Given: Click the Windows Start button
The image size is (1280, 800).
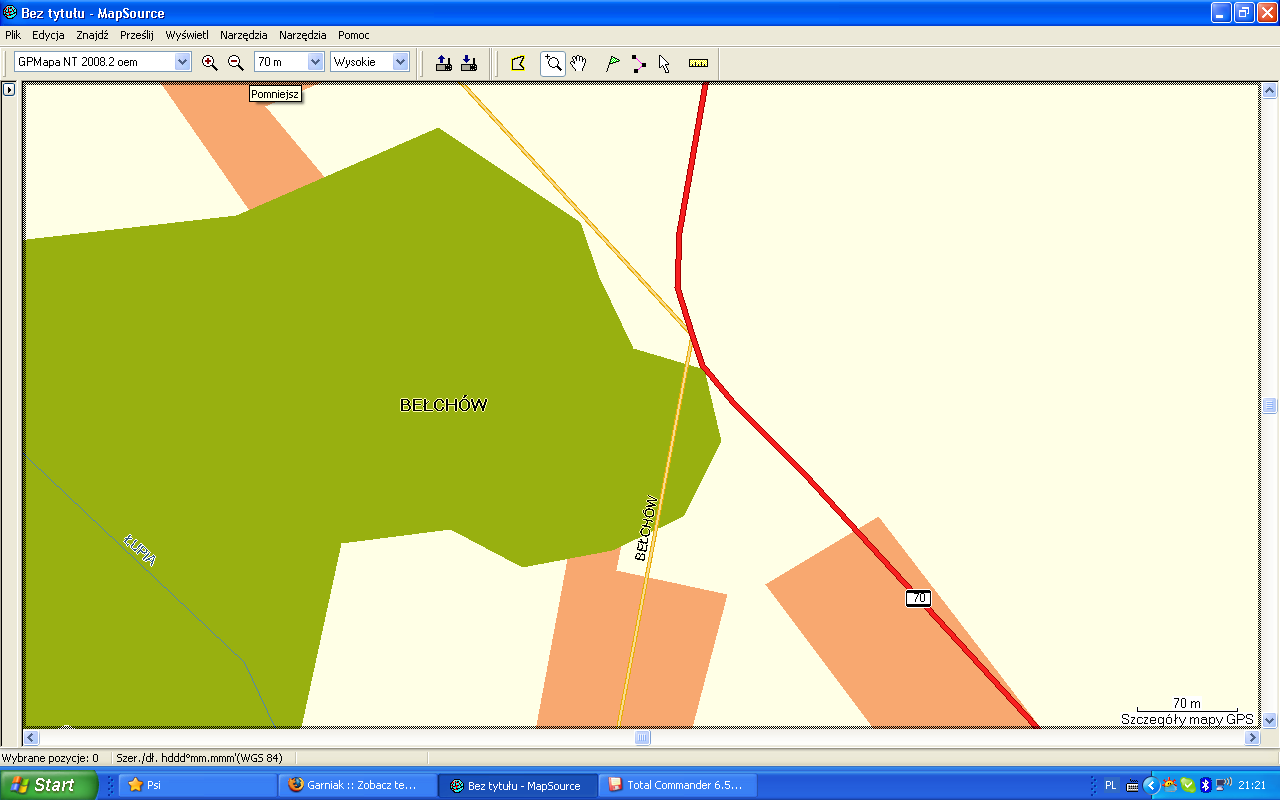Looking at the screenshot, I should (x=49, y=785).
